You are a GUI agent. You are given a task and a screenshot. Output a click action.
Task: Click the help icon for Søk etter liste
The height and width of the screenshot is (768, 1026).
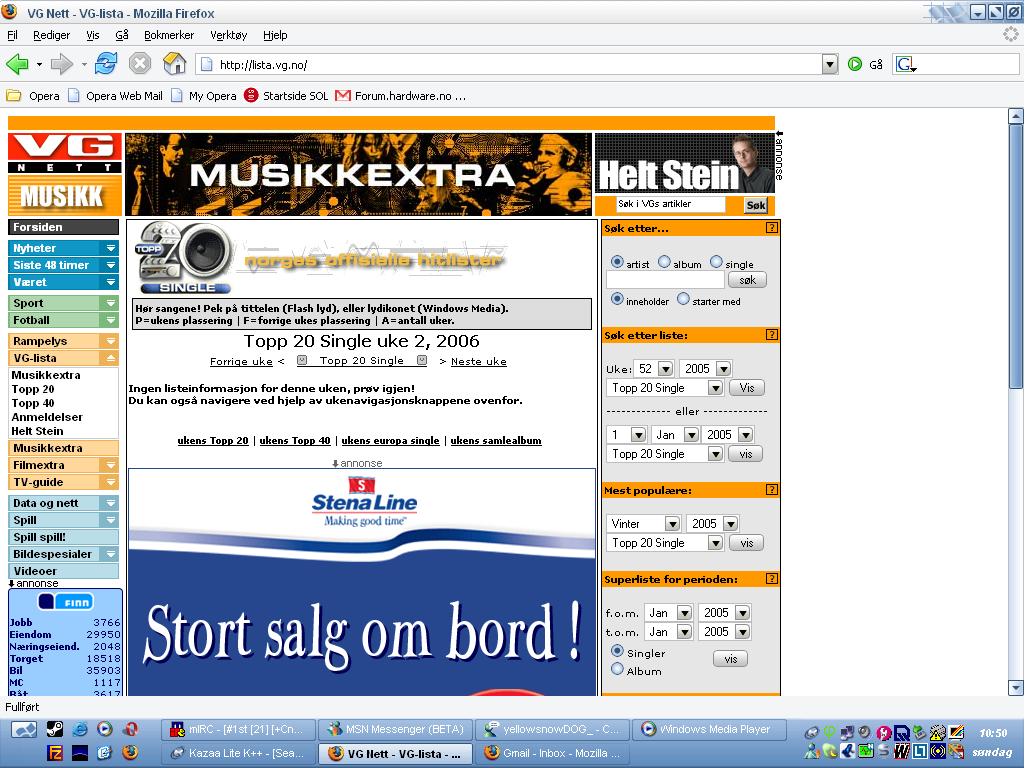coord(771,335)
